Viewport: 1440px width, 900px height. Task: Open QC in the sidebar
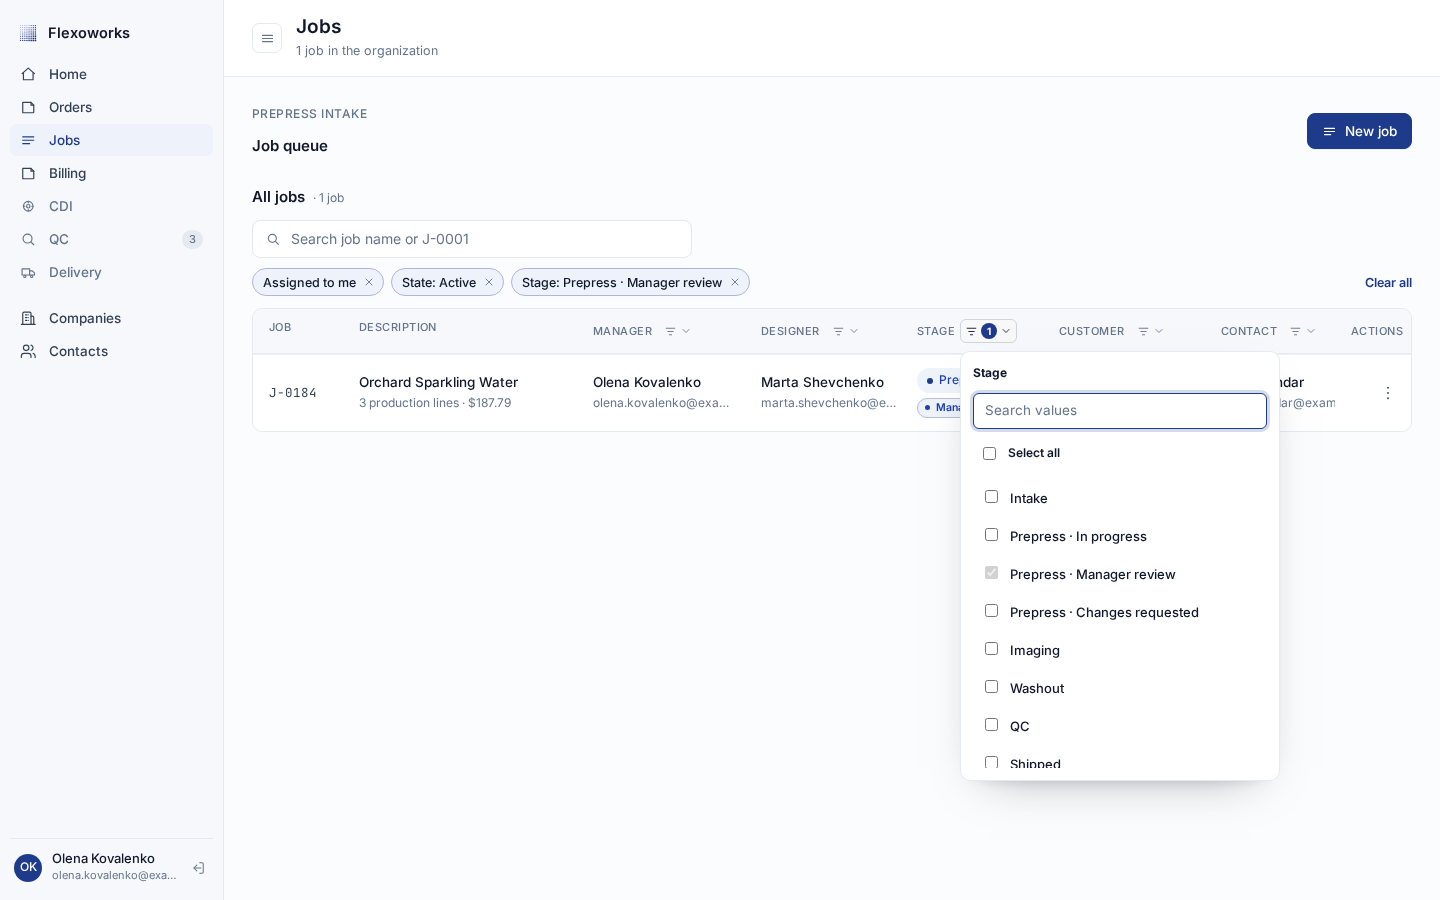point(111,239)
